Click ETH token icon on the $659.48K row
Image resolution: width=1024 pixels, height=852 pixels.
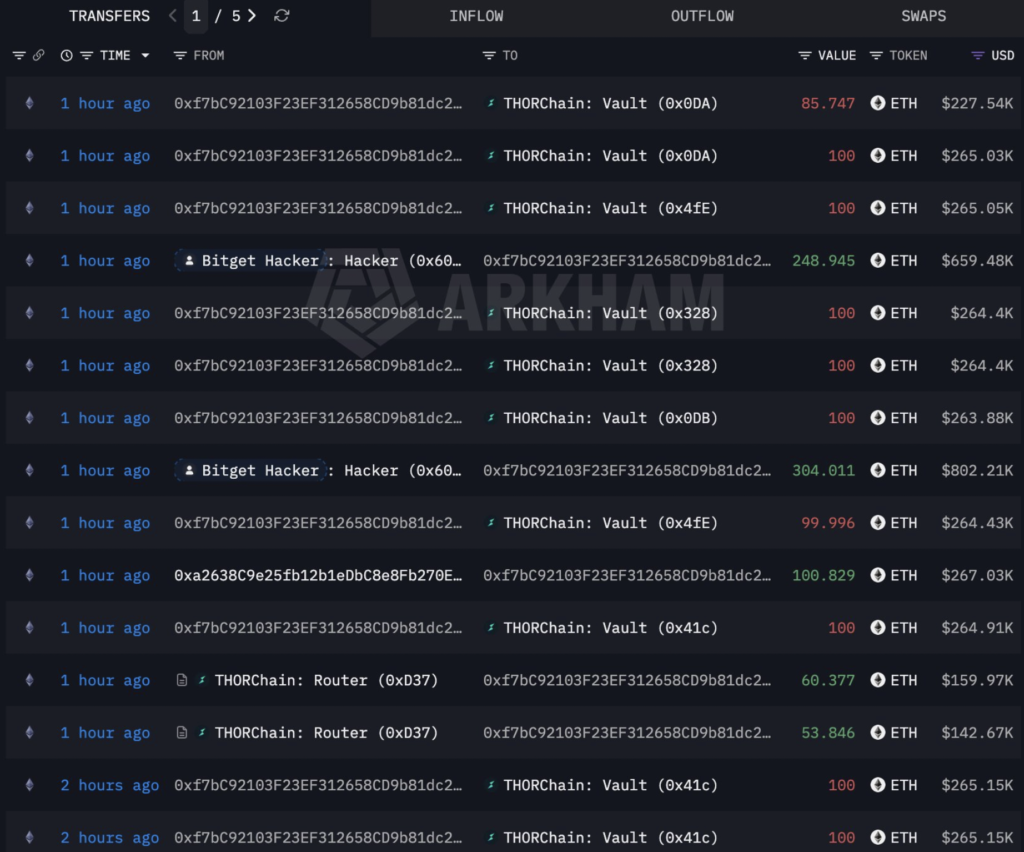878,260
